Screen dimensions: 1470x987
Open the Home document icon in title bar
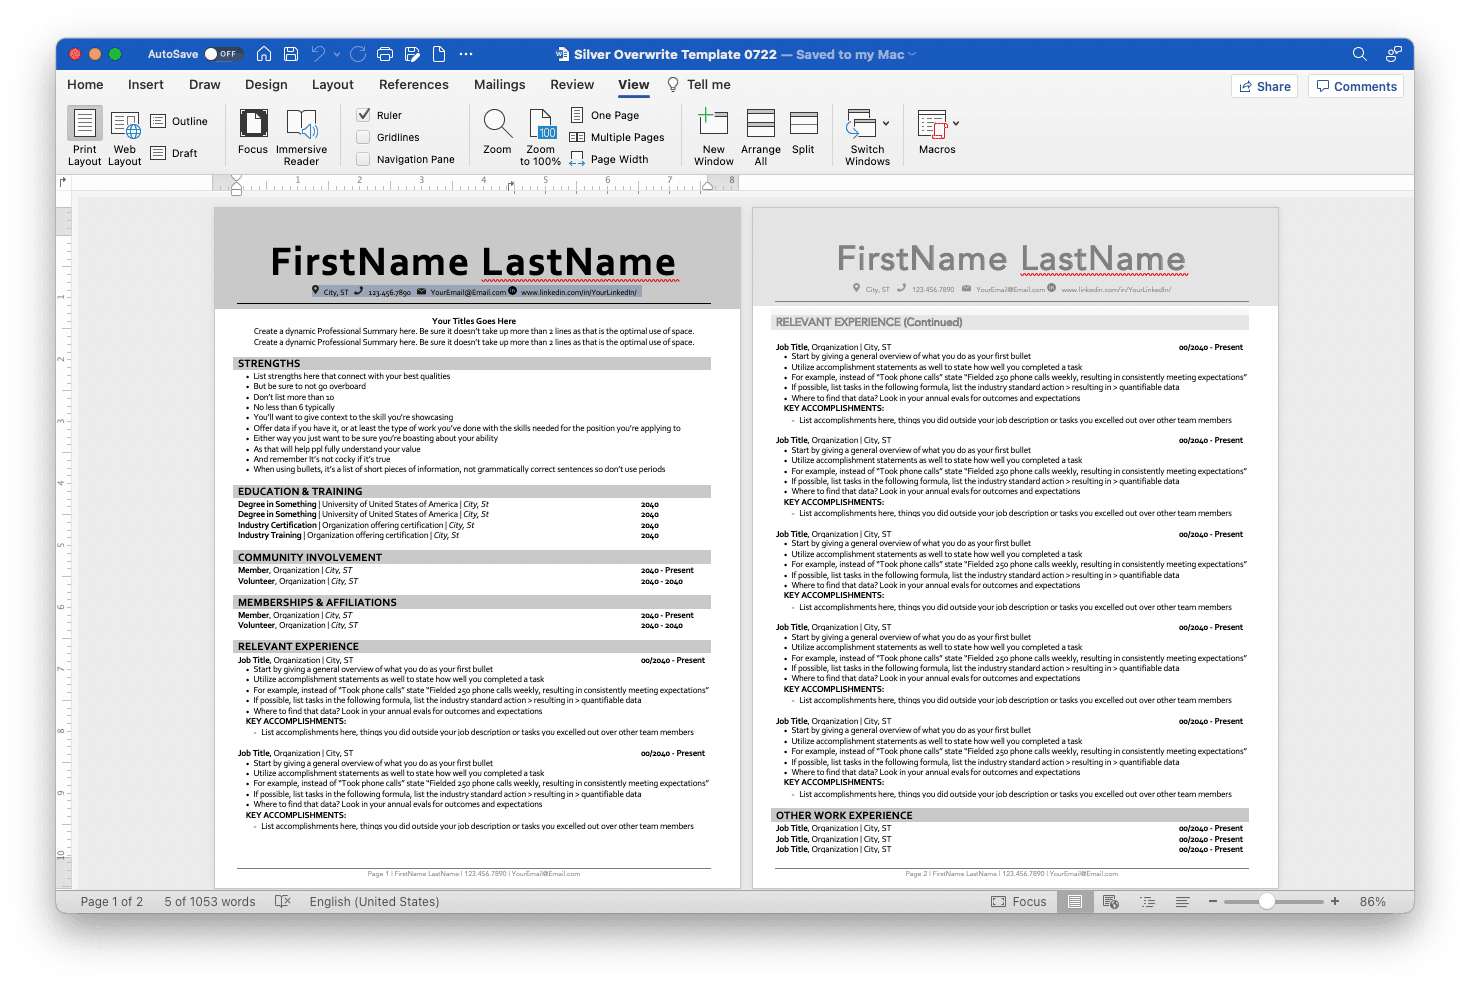tap(264, 54)
